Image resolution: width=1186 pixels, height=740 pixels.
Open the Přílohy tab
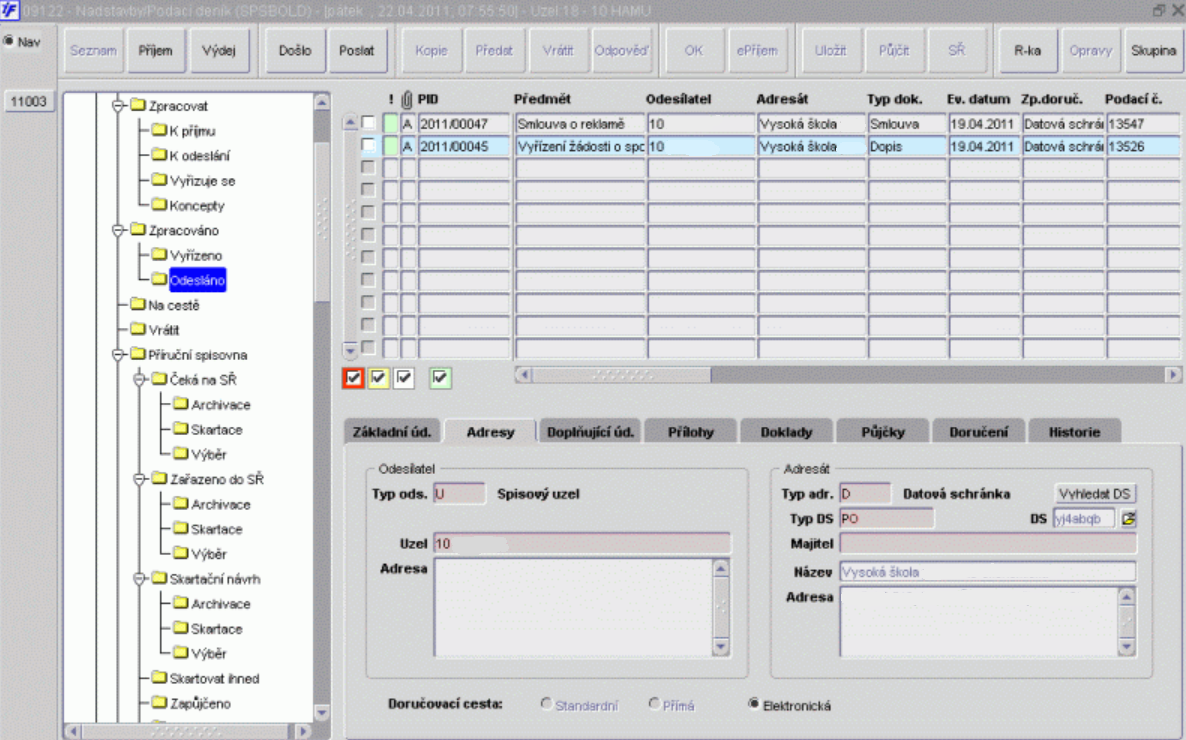tap(691, 432)
